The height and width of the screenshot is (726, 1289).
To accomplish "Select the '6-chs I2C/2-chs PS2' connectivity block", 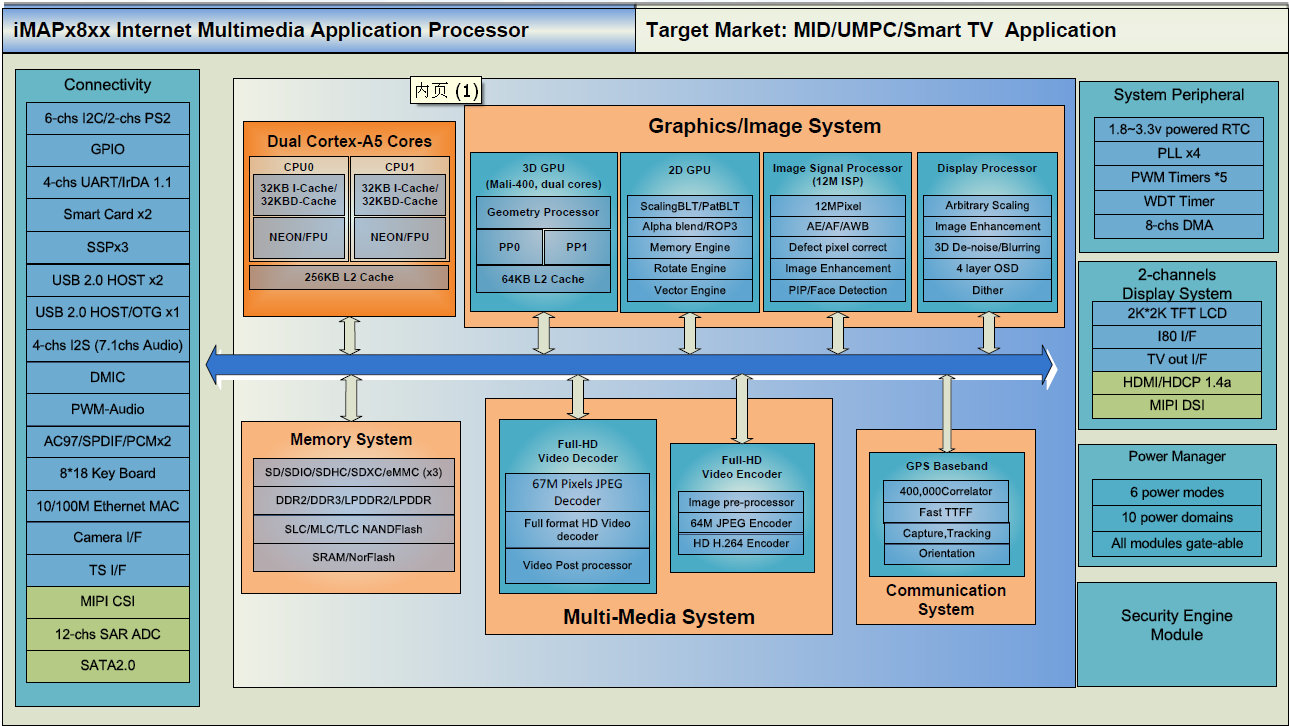I will (107, 117).
